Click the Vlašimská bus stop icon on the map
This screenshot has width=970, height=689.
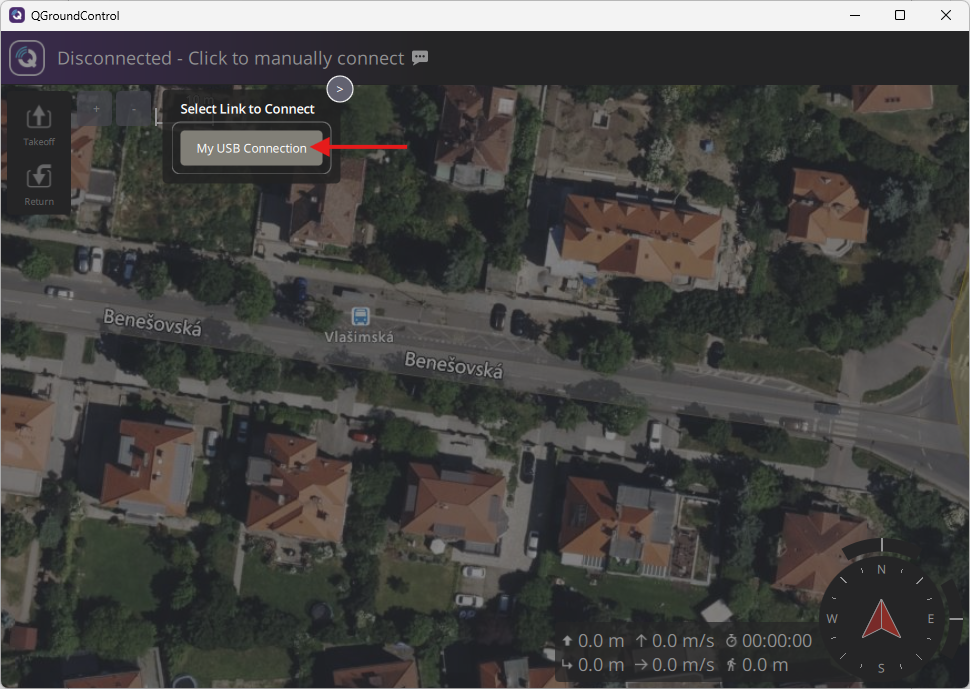pyautogui.click(x=359, y=317)
